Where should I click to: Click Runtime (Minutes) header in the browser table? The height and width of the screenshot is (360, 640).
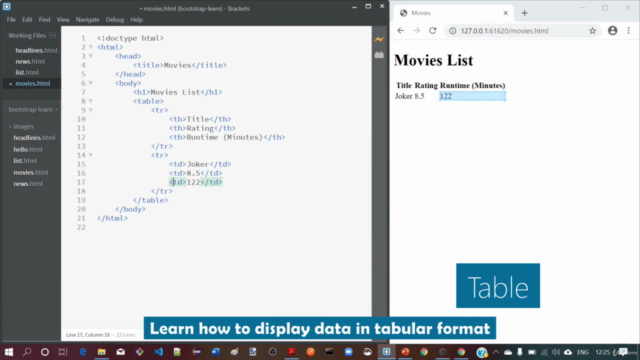click(472, 85)
